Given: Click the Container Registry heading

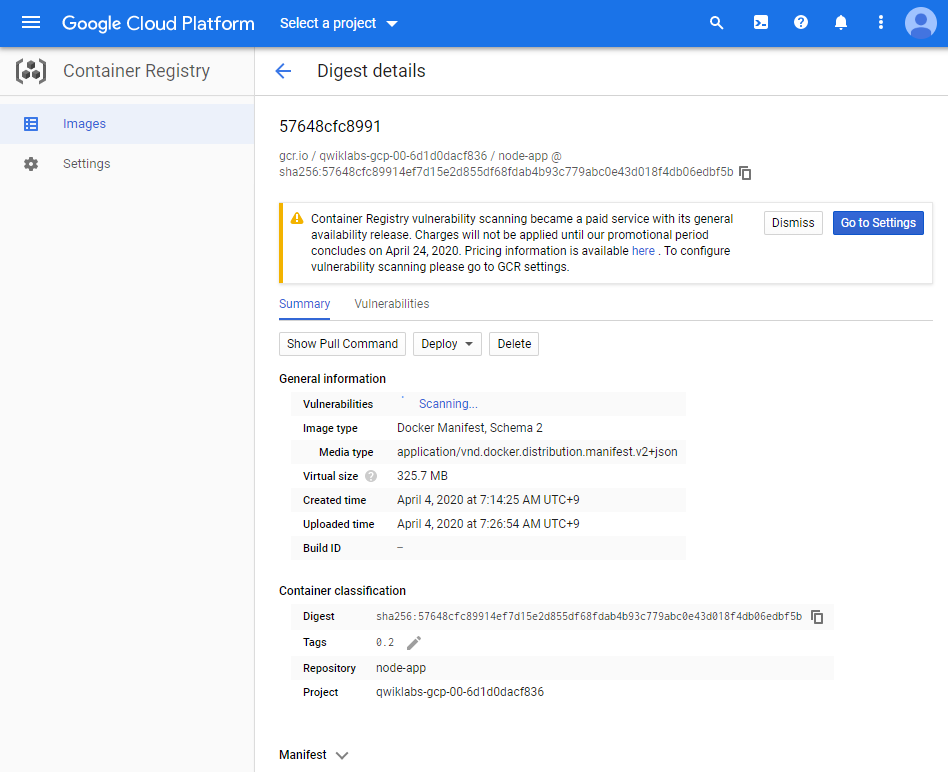Looking at the screenshot, I should [136, 71].
